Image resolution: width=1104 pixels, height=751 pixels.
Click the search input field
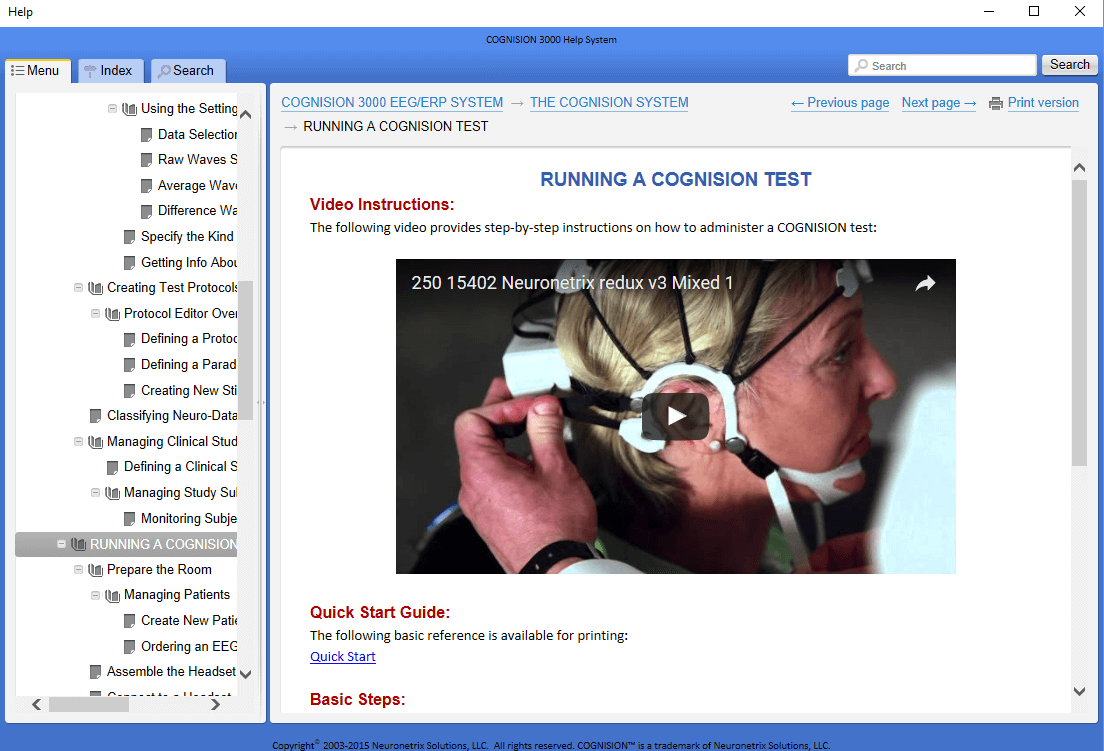(x=942, y=65)
